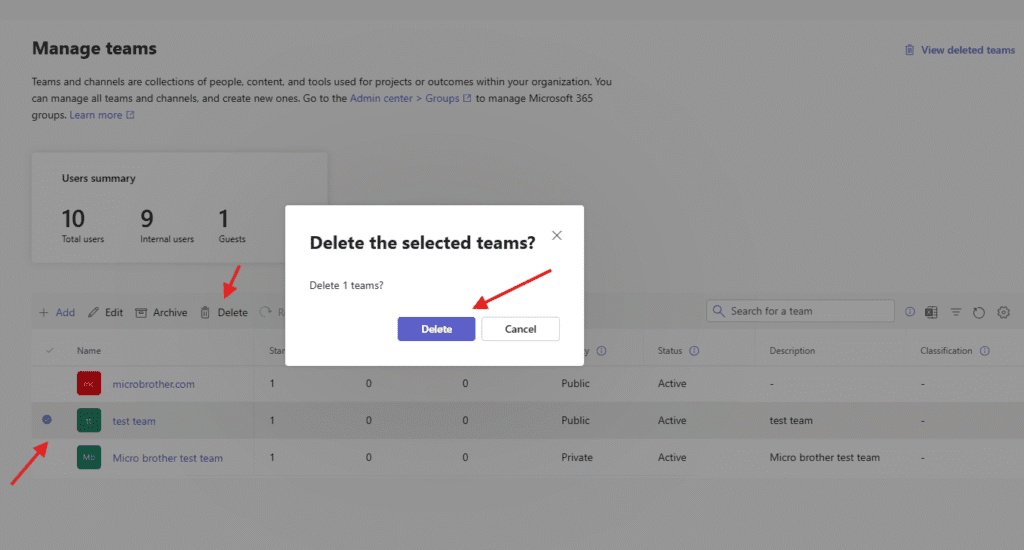The width and height of the screenshot is (1024, 550).
Task: Open the settings gear for the table
Action: 1003,312
